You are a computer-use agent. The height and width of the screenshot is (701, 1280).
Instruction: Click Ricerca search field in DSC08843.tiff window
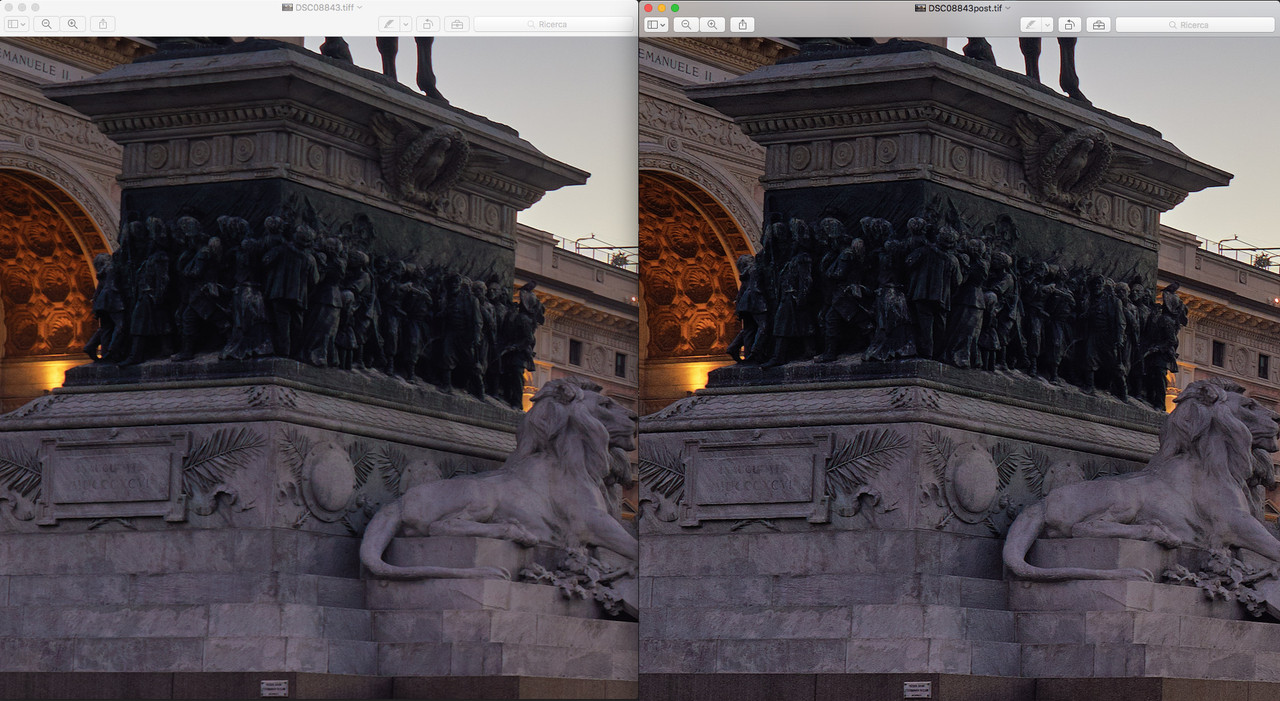tap(553, 24)
